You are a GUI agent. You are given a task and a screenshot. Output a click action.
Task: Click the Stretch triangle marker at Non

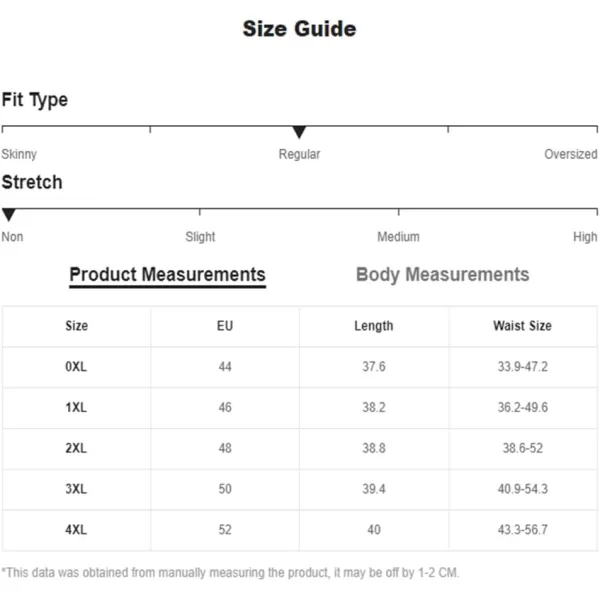click(x=8, y=215)
